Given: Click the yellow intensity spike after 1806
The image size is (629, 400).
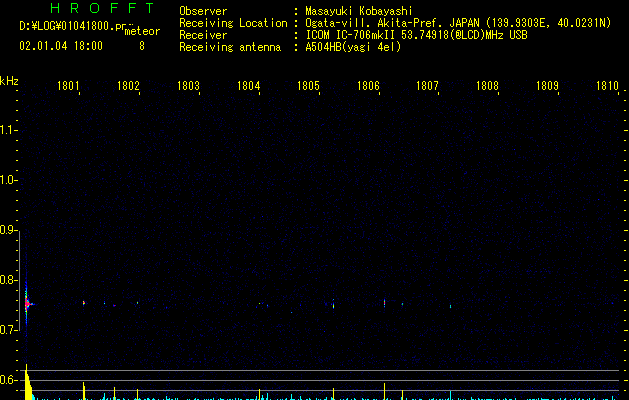Looking at the screenshot, I should pyautogui.click(x=384, y=391).
